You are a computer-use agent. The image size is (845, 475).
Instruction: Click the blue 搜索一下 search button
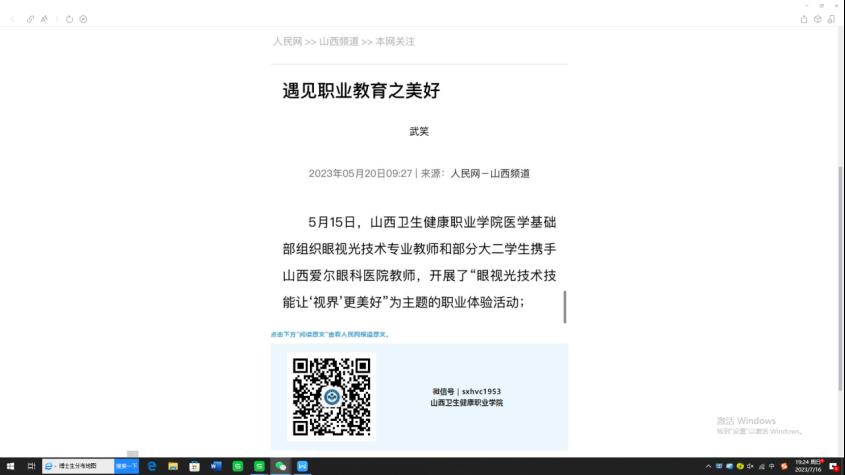pyautogui.click(x=127, y=466)
